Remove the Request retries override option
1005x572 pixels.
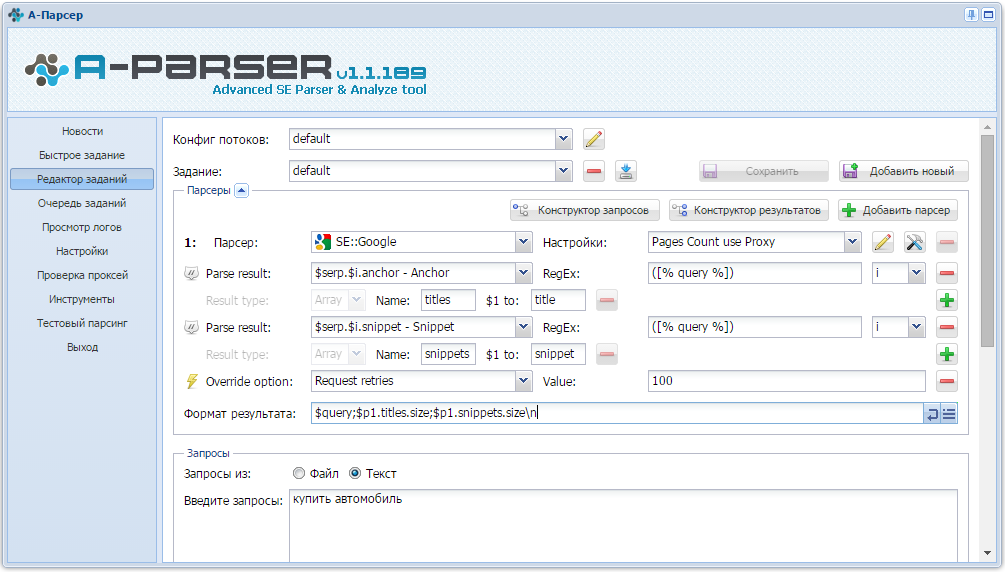coord(947,381)
